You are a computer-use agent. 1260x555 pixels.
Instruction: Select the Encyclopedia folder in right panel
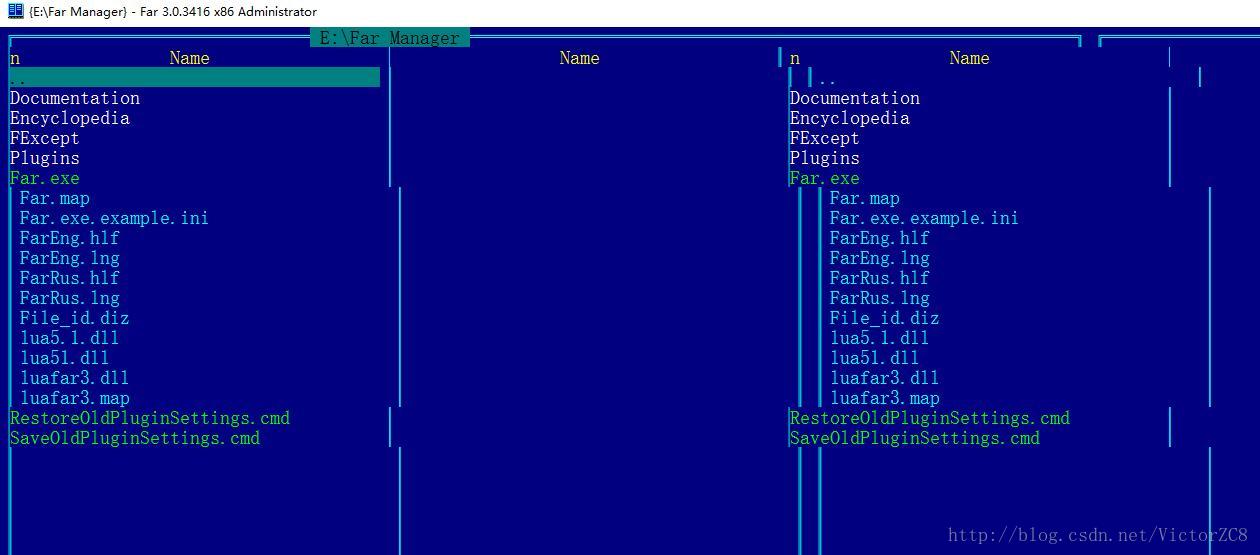850,118
